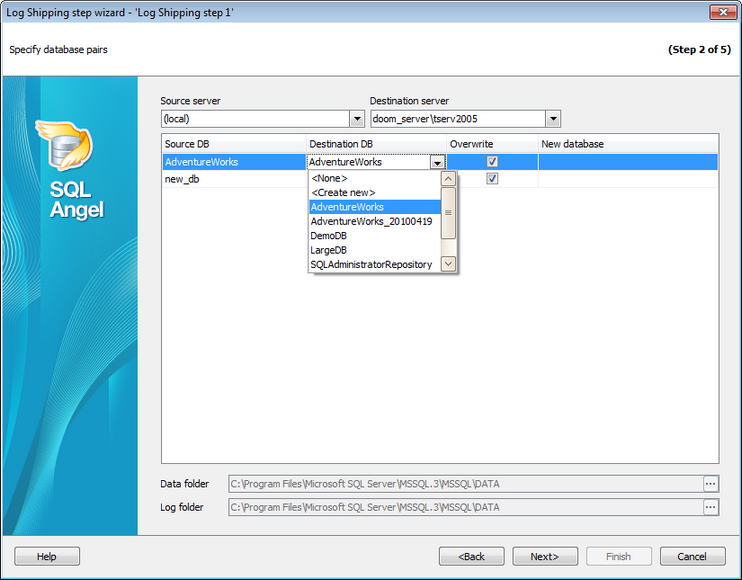Click the Overwrite column header
Screen dimensions: 742x580
[492, 144]
